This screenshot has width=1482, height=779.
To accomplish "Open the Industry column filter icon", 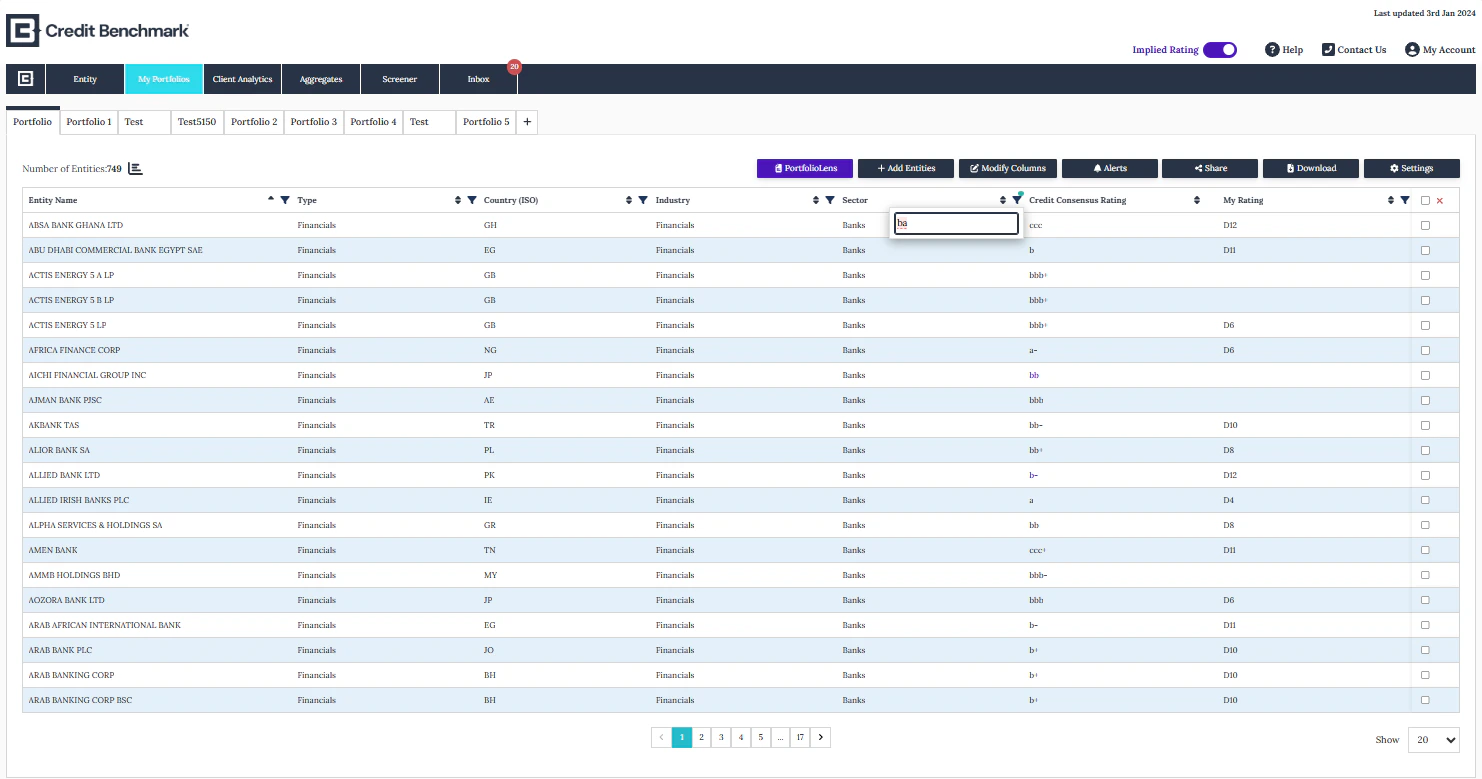I will 829,200.
